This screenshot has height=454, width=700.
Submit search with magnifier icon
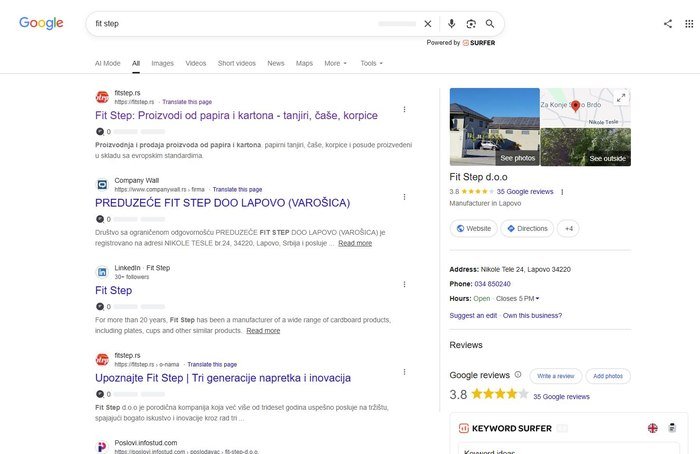(x=490, y=24)
